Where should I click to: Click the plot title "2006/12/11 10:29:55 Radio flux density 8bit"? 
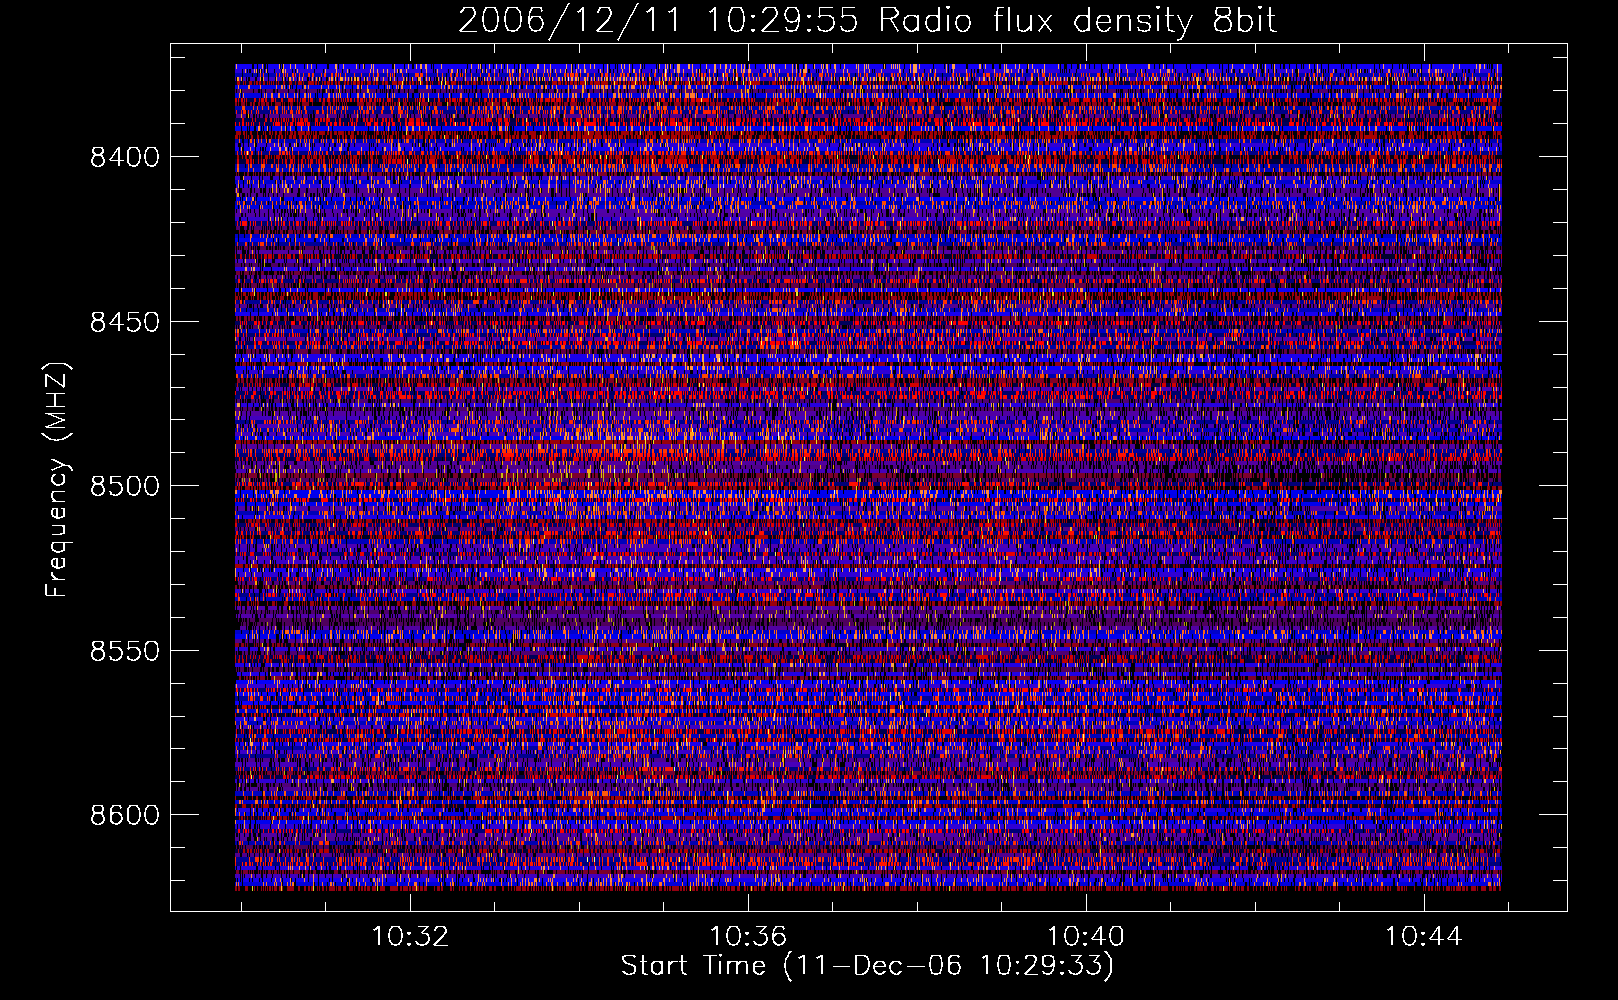(x=867, y=20)
